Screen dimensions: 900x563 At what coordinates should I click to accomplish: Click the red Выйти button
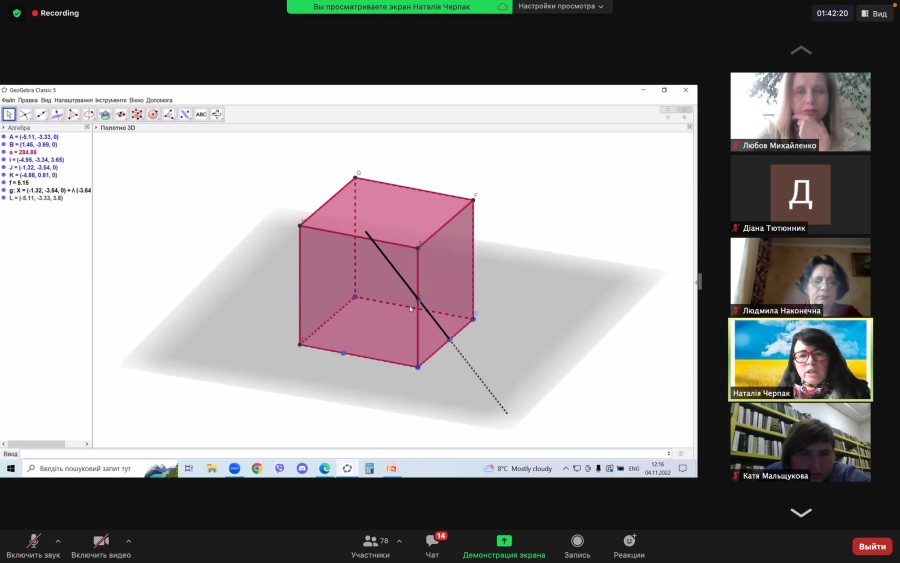872,546
